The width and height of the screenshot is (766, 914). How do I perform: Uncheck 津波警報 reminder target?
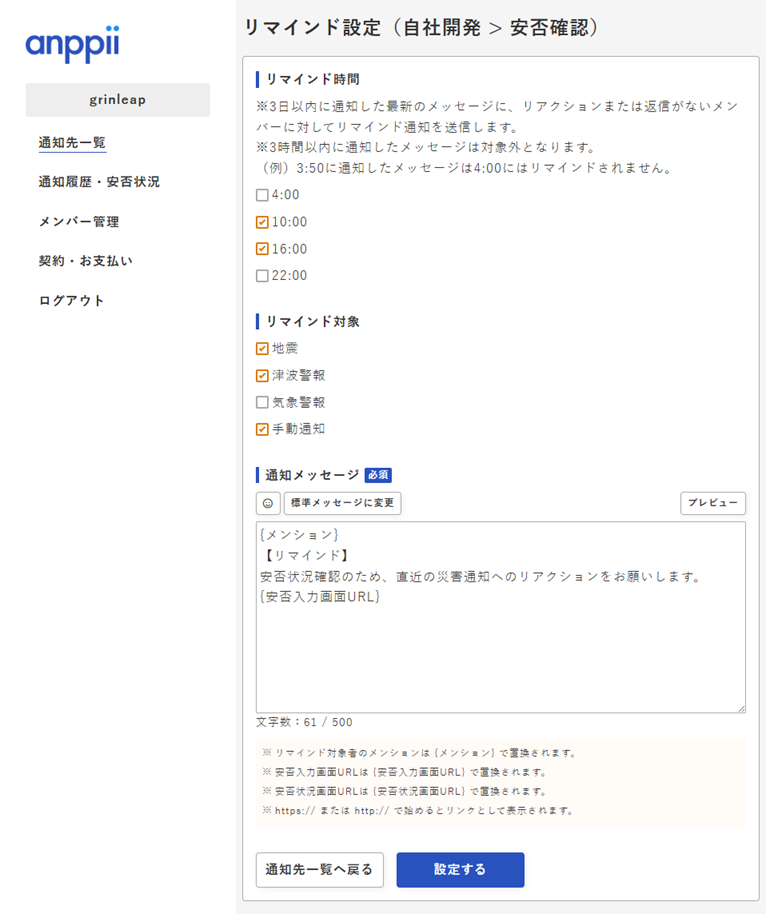pyautogui.click(x=262, y=376)
